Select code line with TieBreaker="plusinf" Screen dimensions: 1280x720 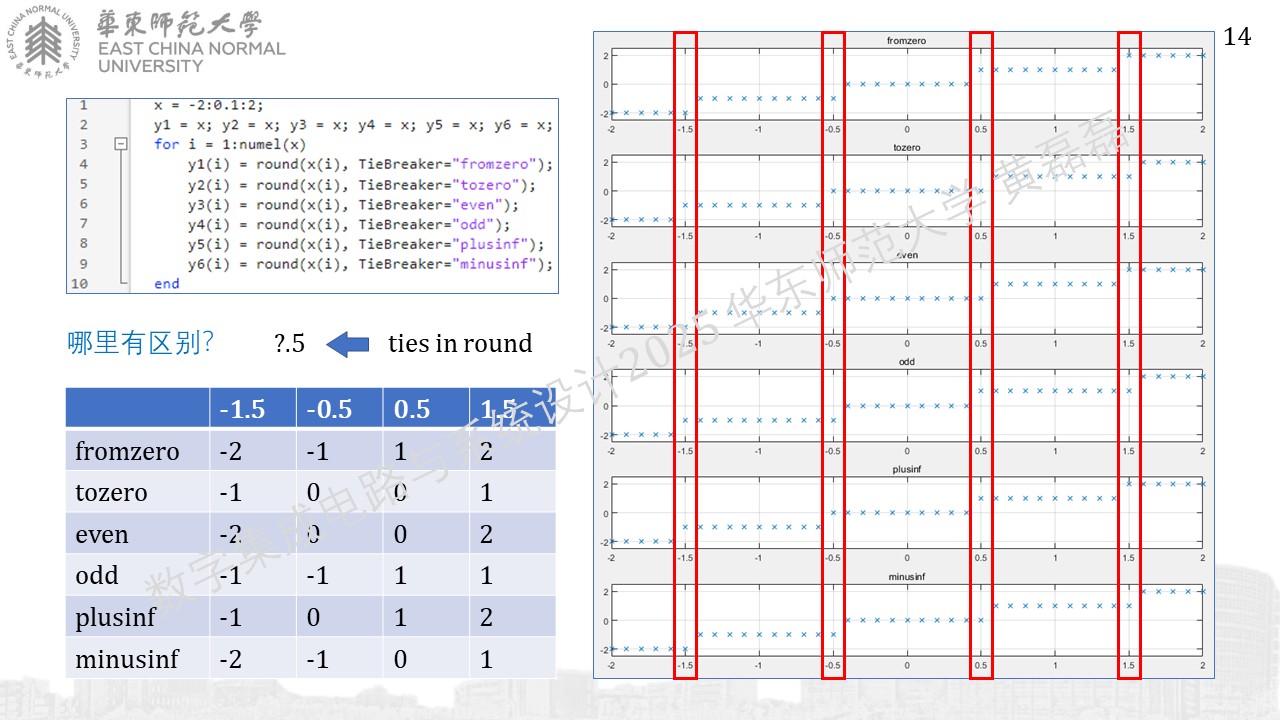click(x=365, y=244)
